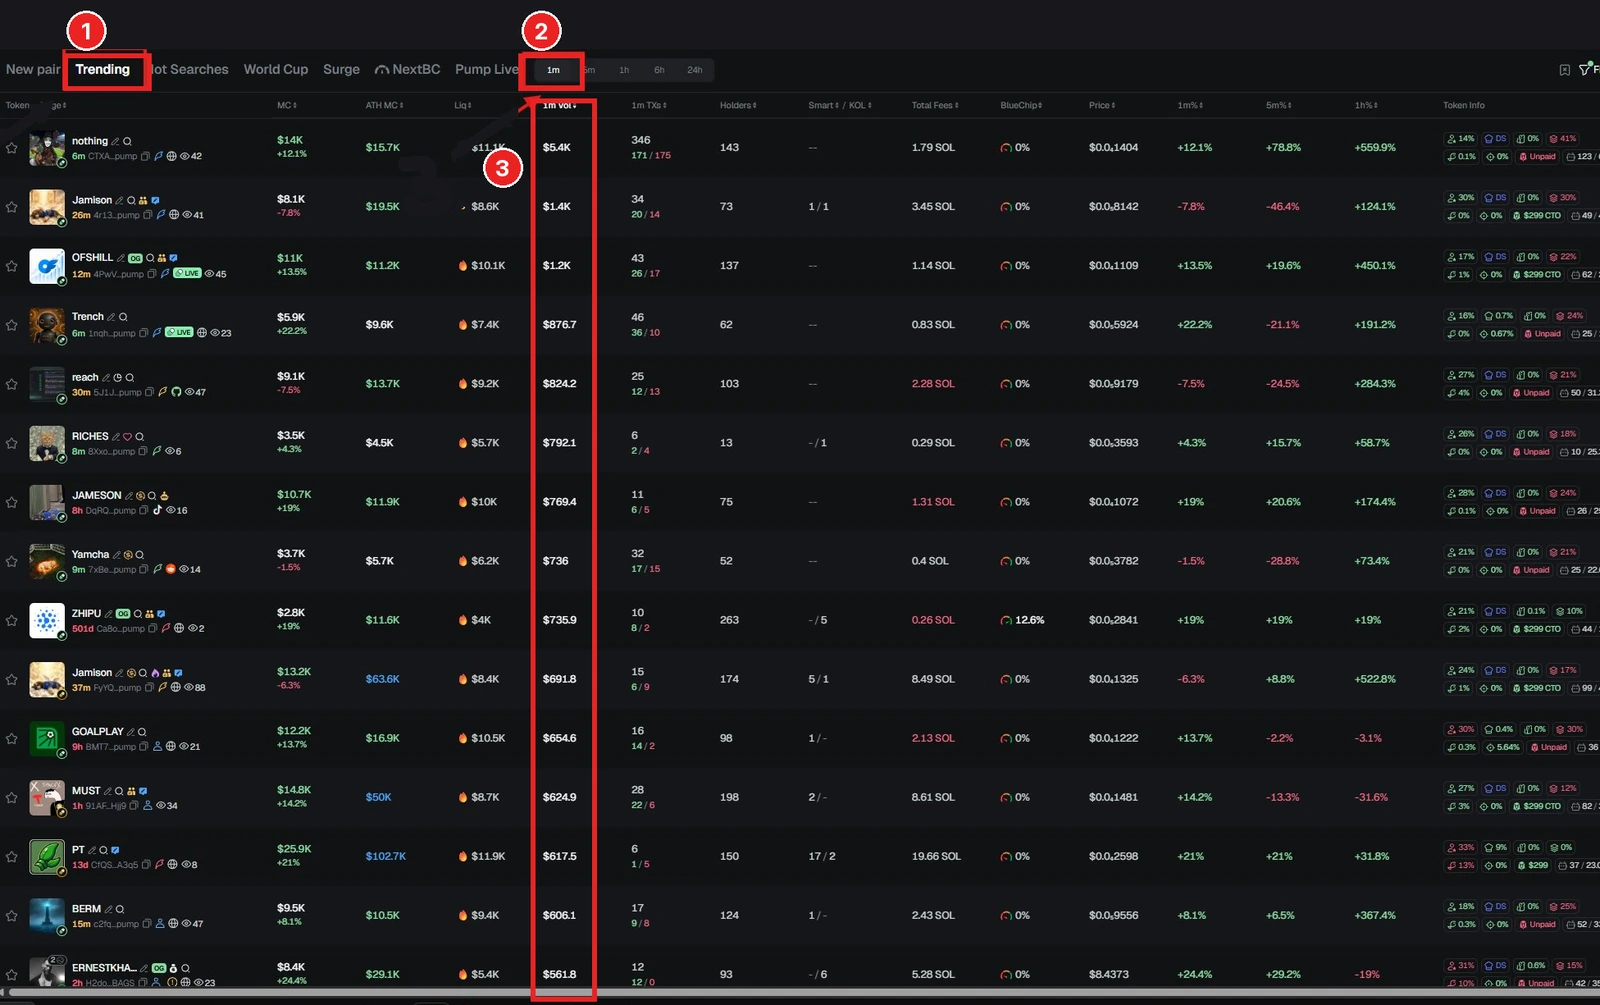Click GitHub icon on reach token

(x=176, y=392)
